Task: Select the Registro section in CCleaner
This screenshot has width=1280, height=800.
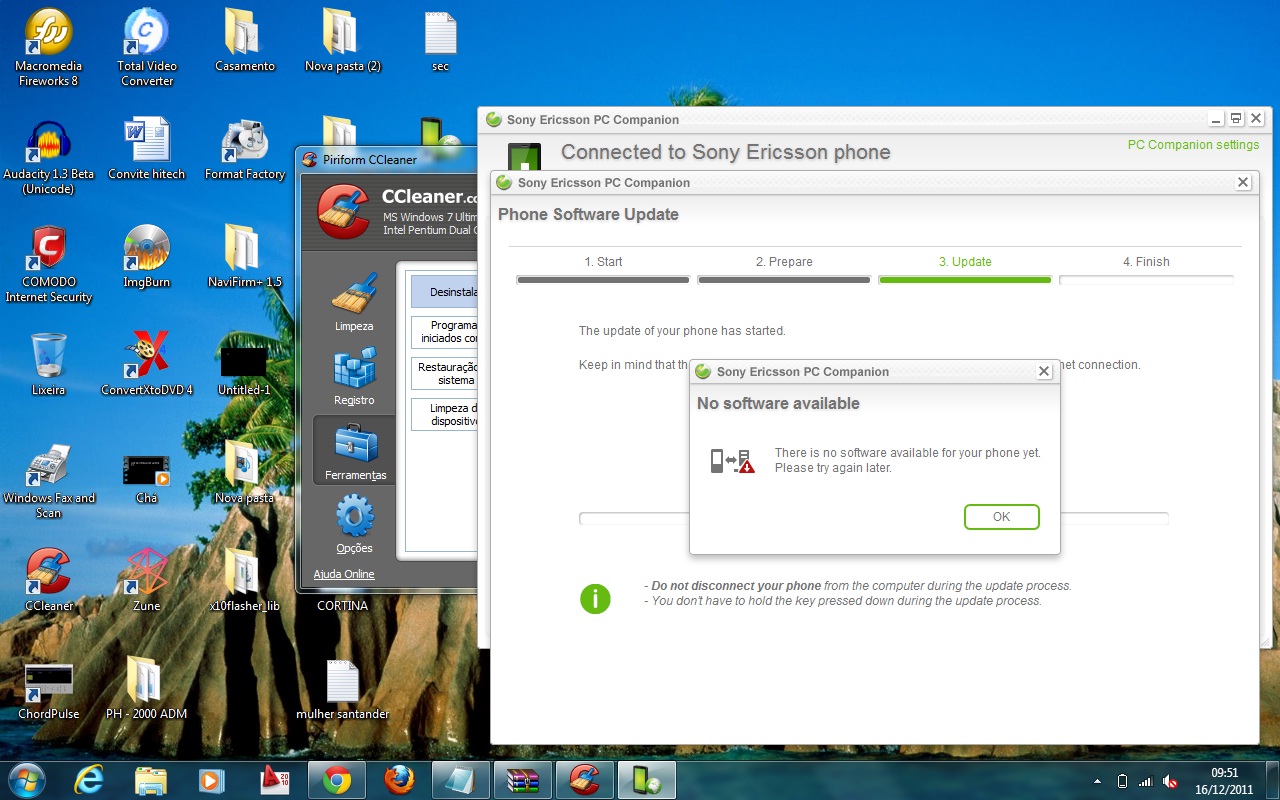Action: coord(354,376)
